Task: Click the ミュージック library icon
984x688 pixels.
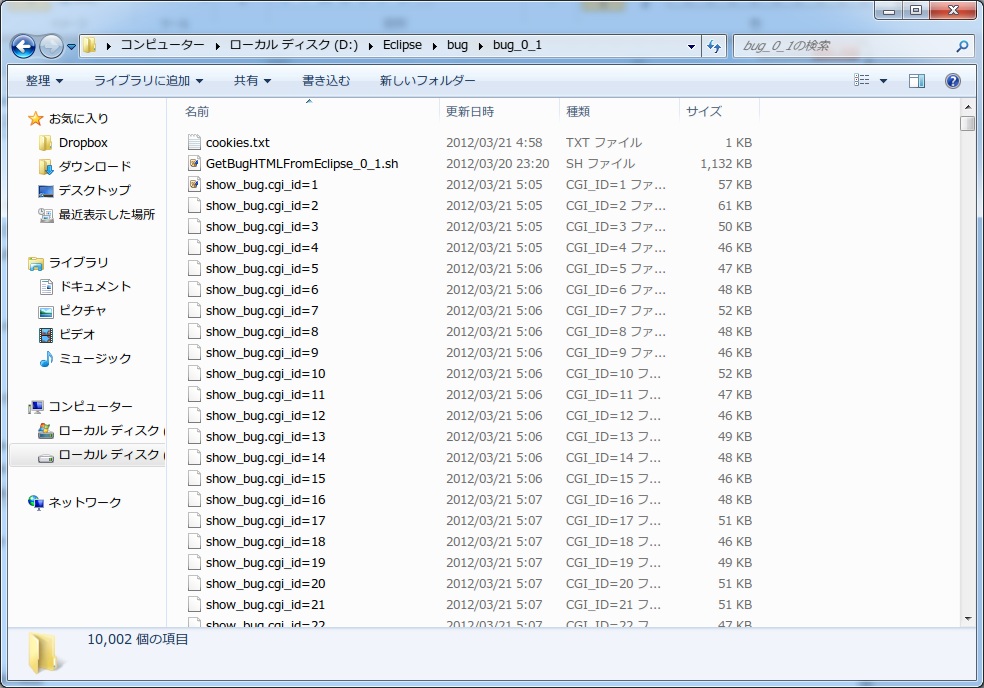Action: coord(46,359)
